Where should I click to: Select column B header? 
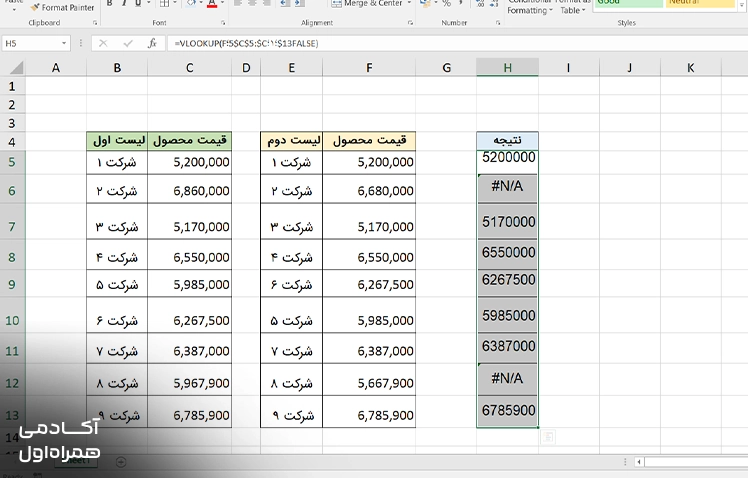117,68
